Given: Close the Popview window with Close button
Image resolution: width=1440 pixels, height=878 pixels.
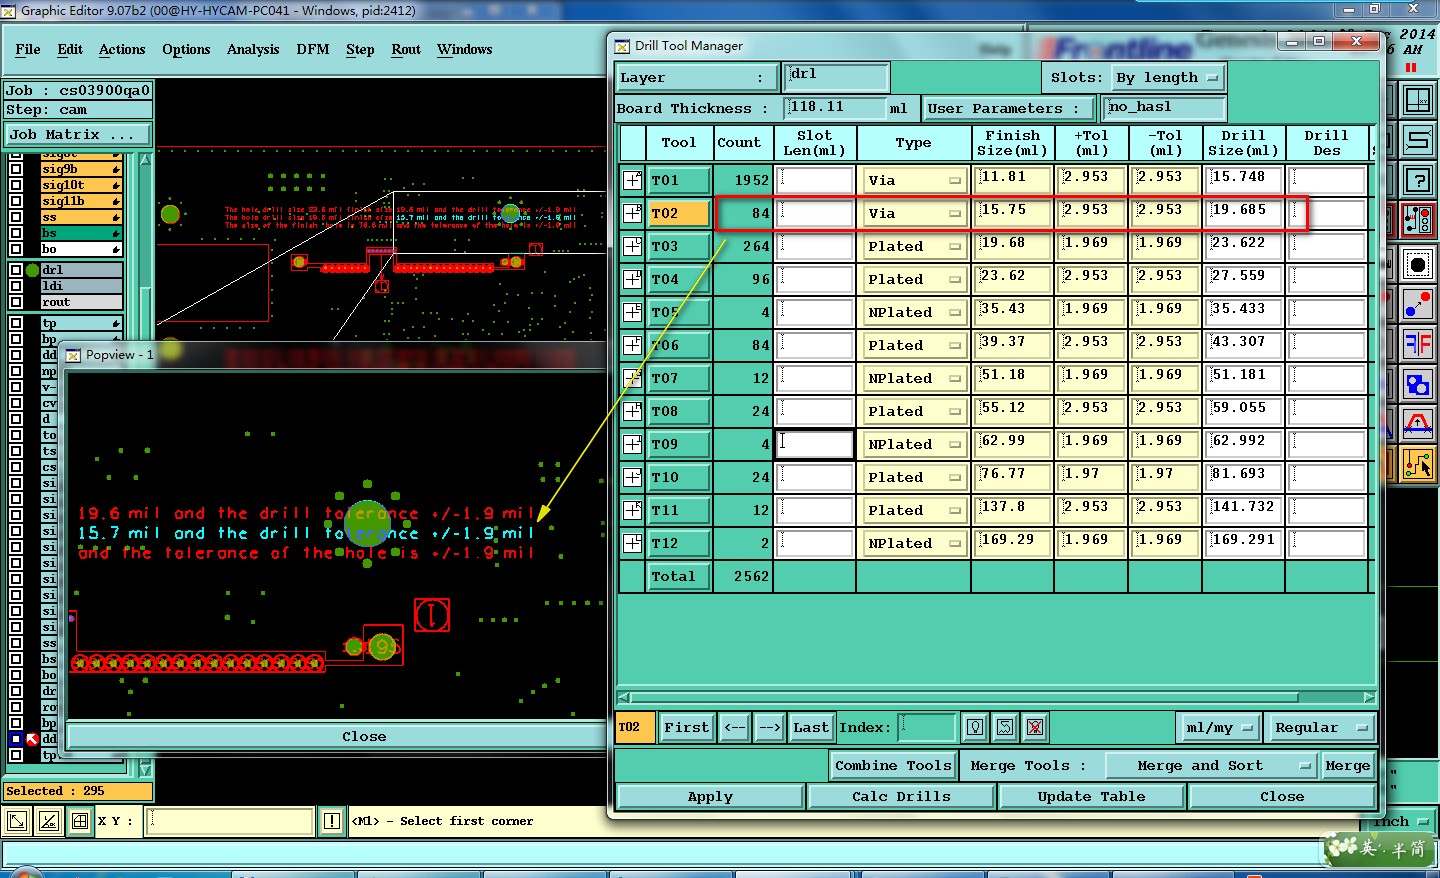Looking at the screenshot, I should point(364,736).
